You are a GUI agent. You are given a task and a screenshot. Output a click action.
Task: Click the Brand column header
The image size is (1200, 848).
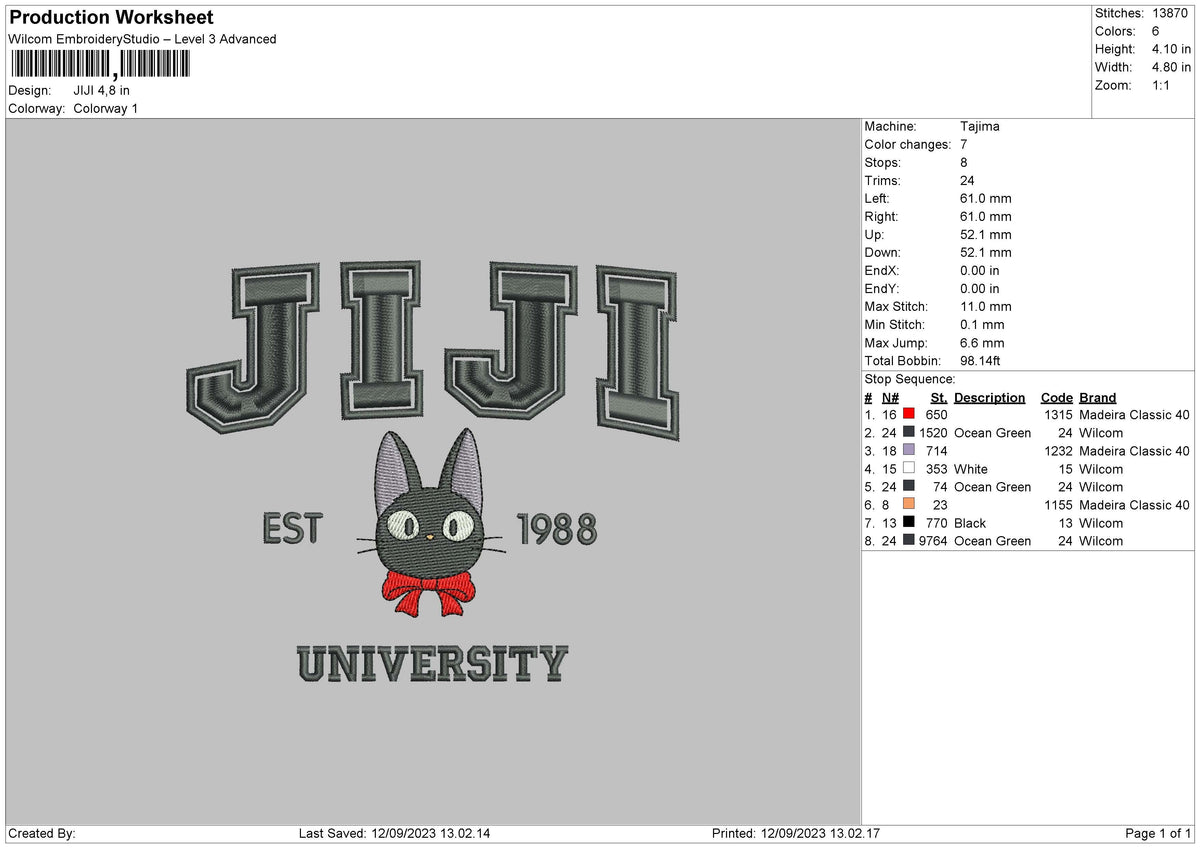click(x=1097, y=397)
